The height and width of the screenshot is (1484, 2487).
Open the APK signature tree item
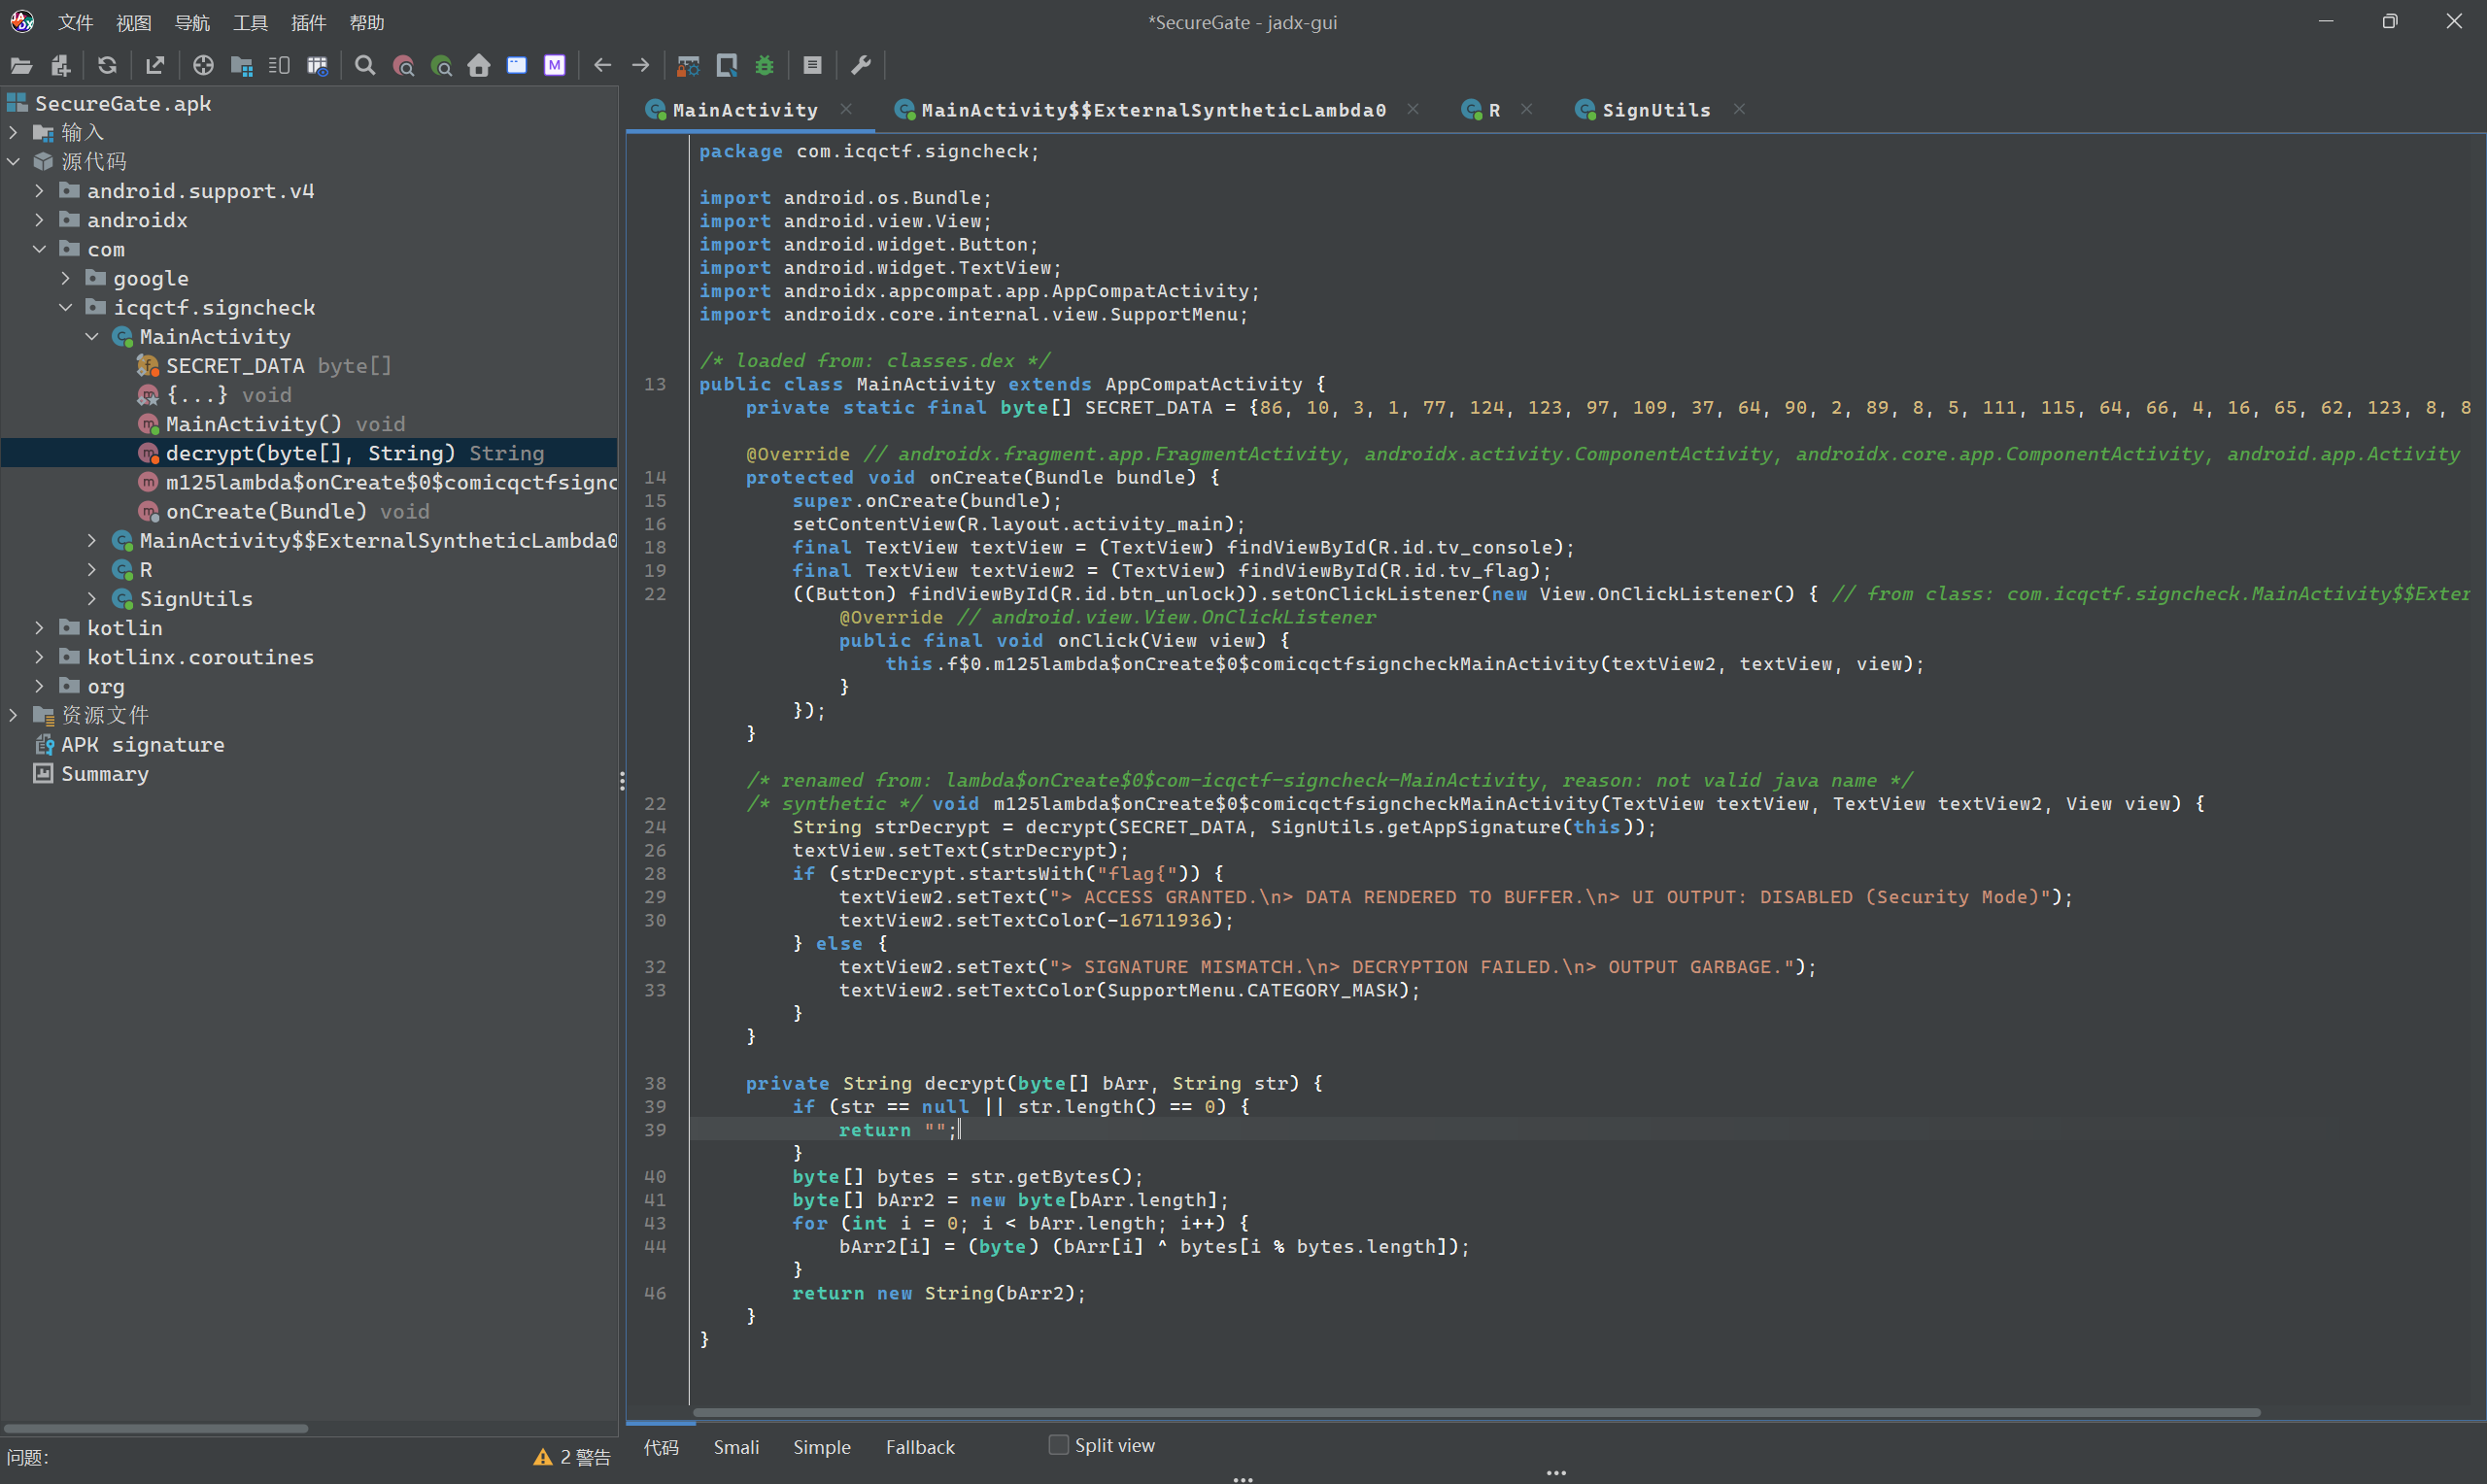129,744
